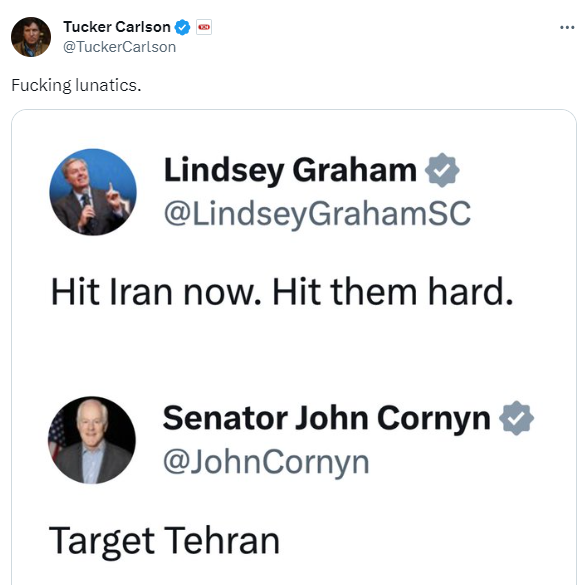Click Lindsey Graham's gray verified badge

[442, 170]
